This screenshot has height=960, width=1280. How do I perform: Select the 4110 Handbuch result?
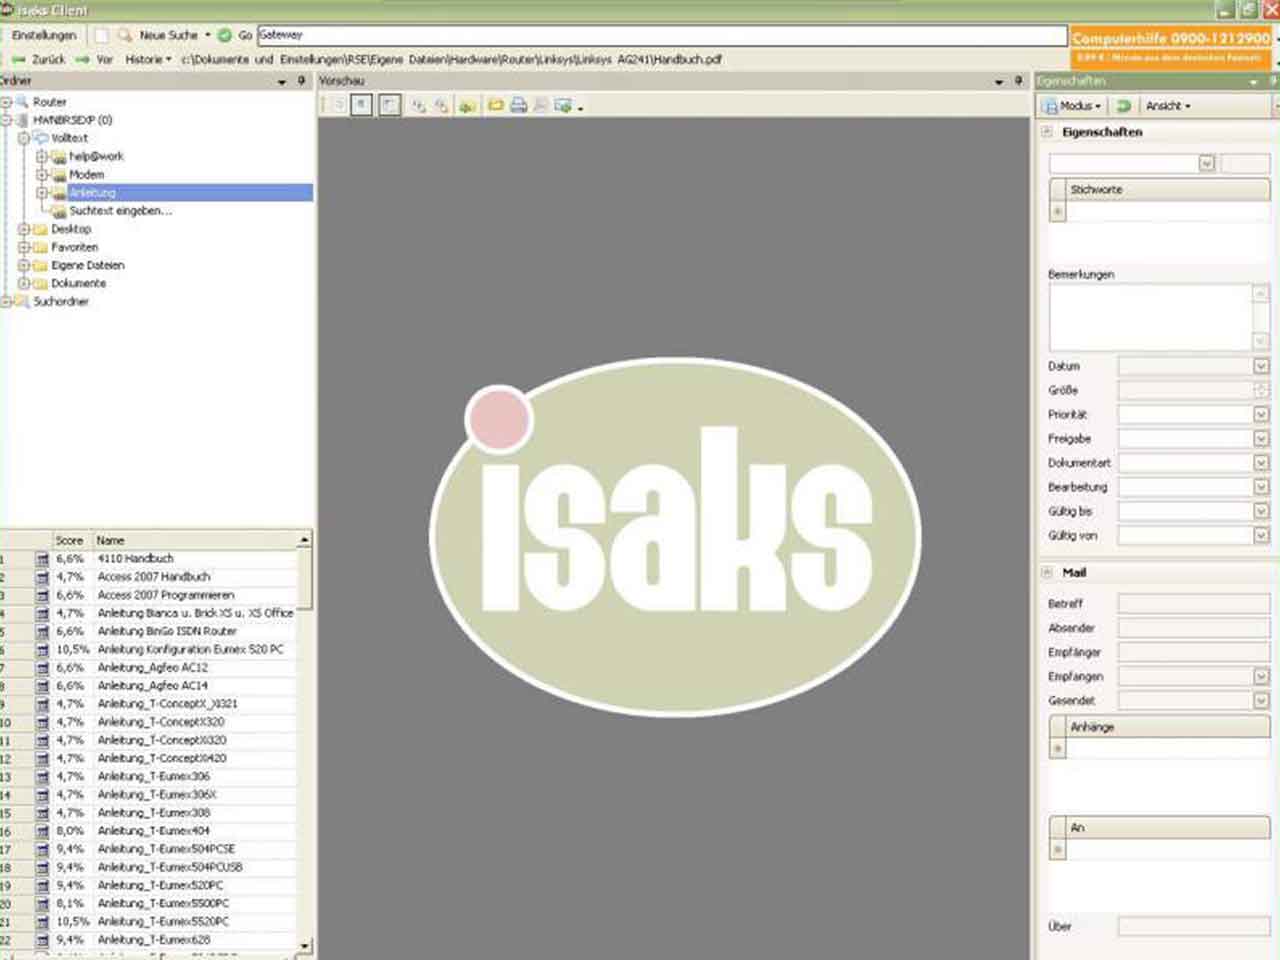[135, 559]
